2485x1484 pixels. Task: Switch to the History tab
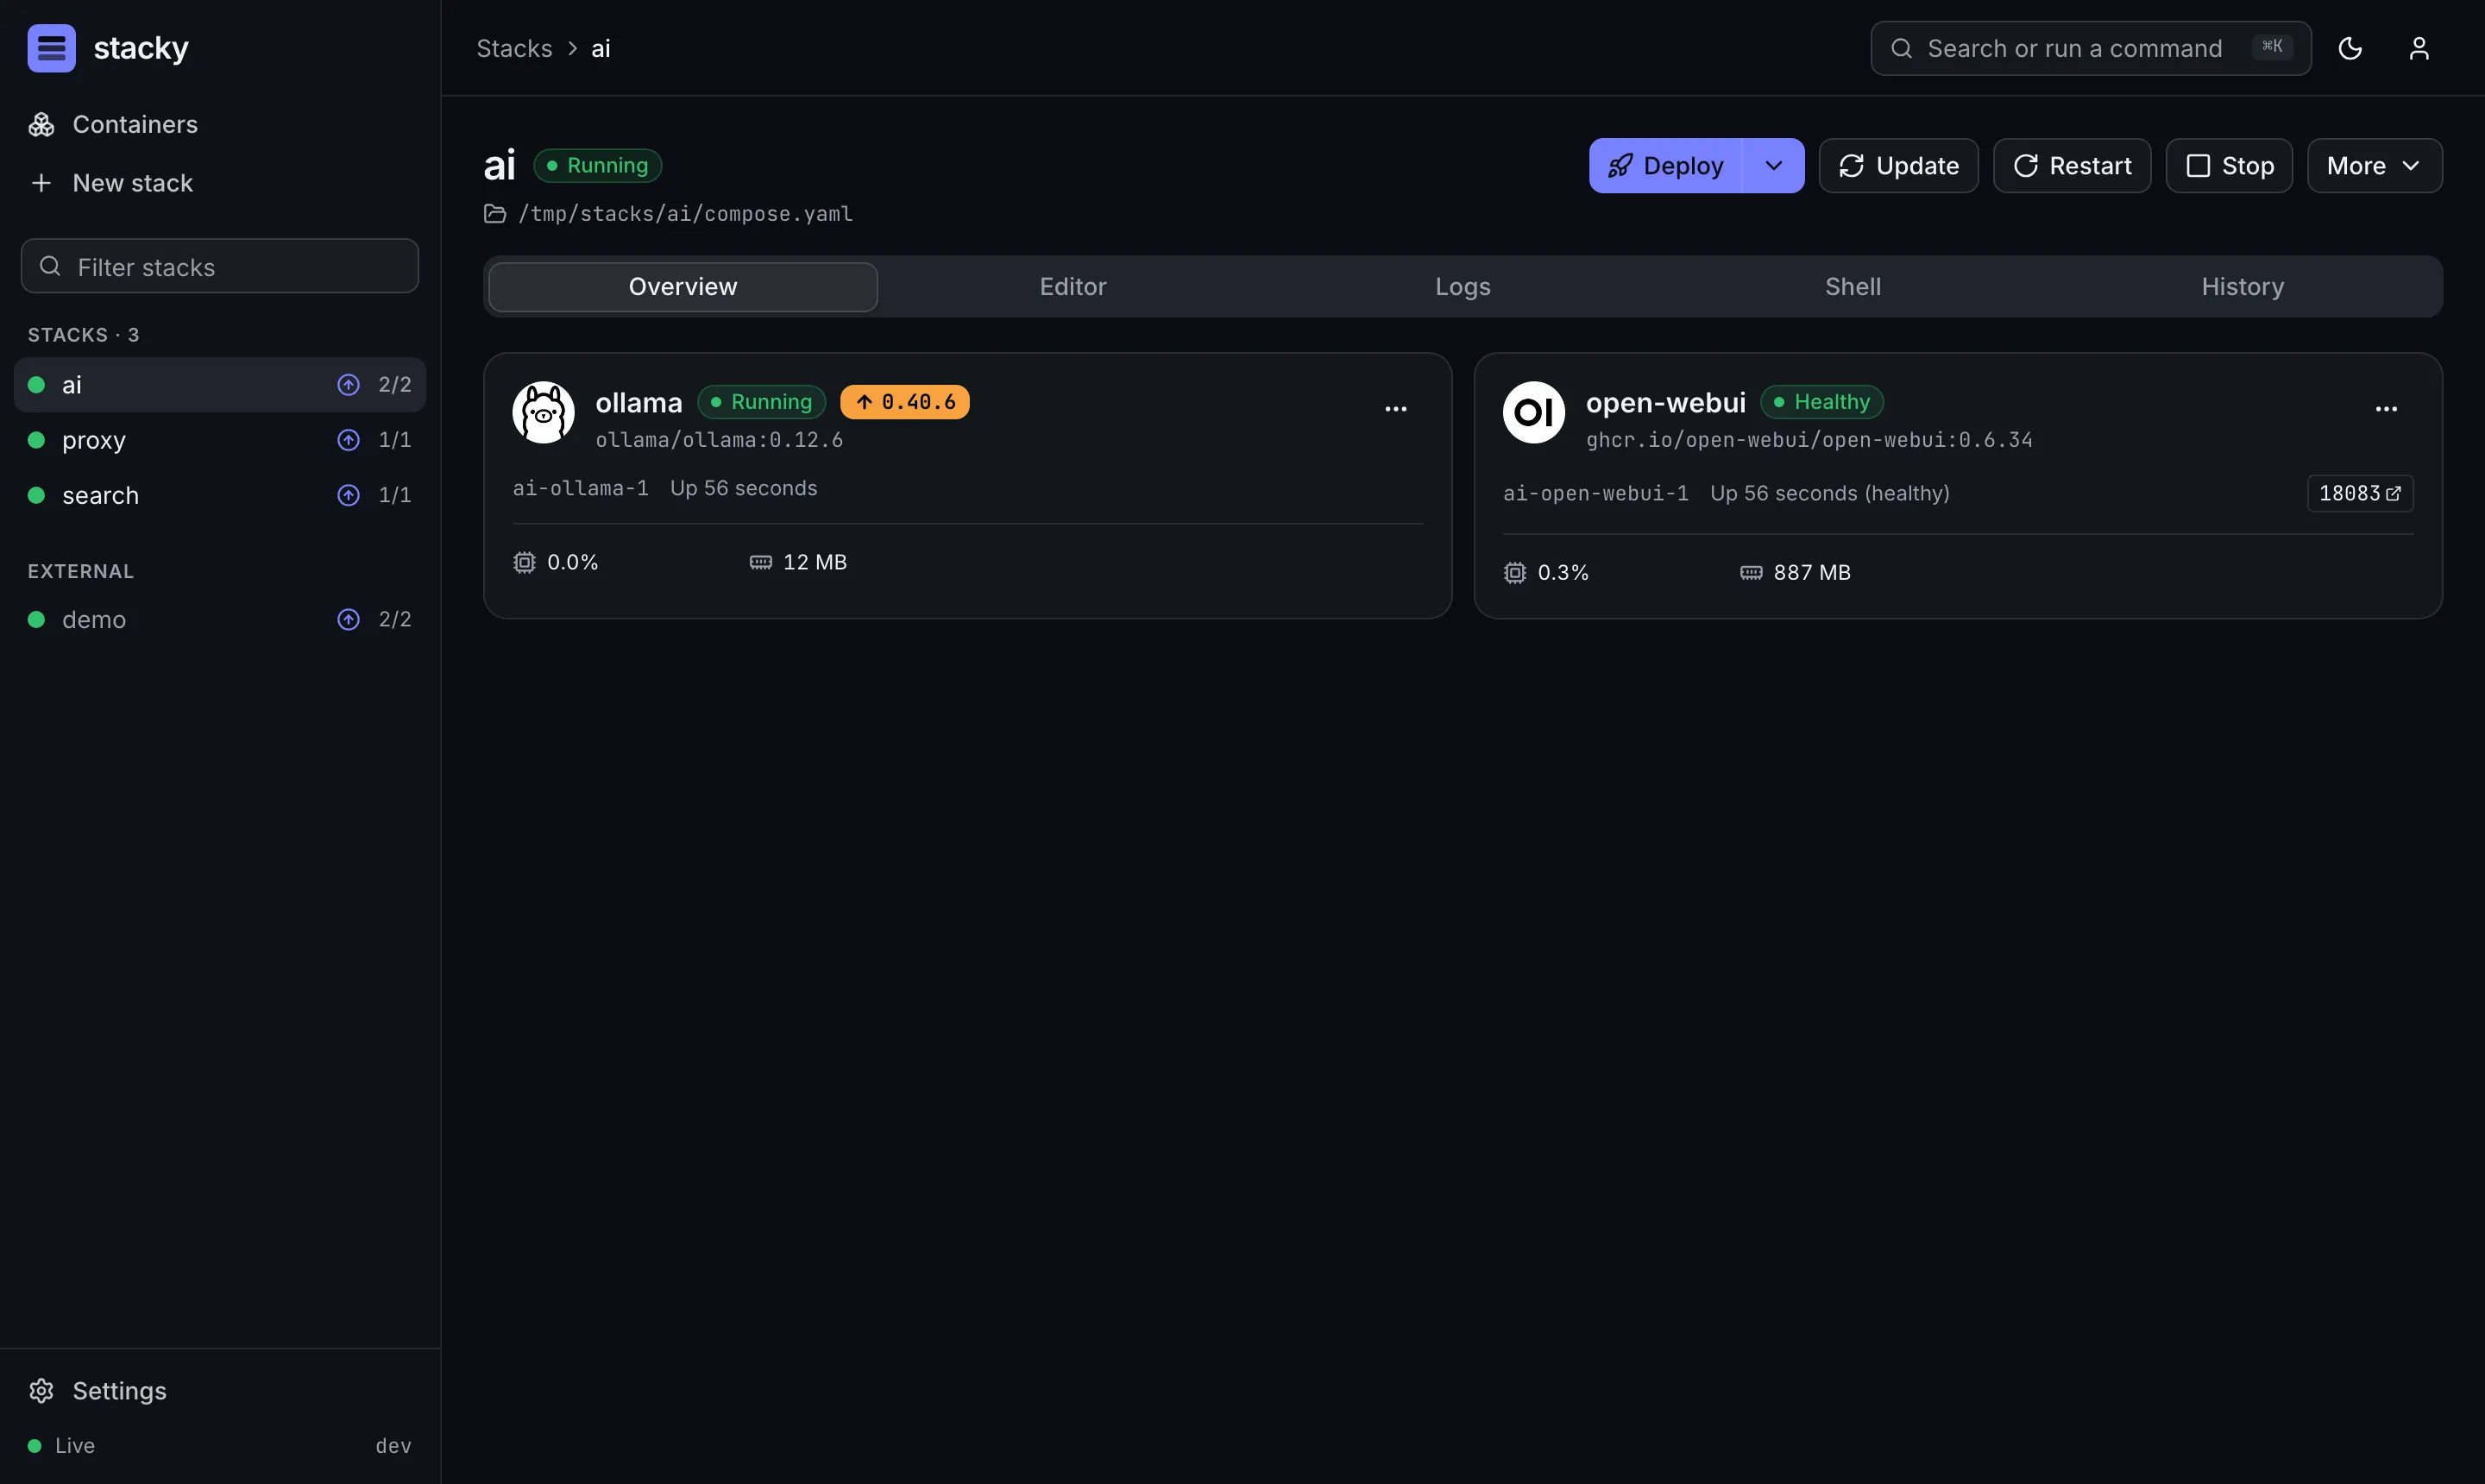2243,287
